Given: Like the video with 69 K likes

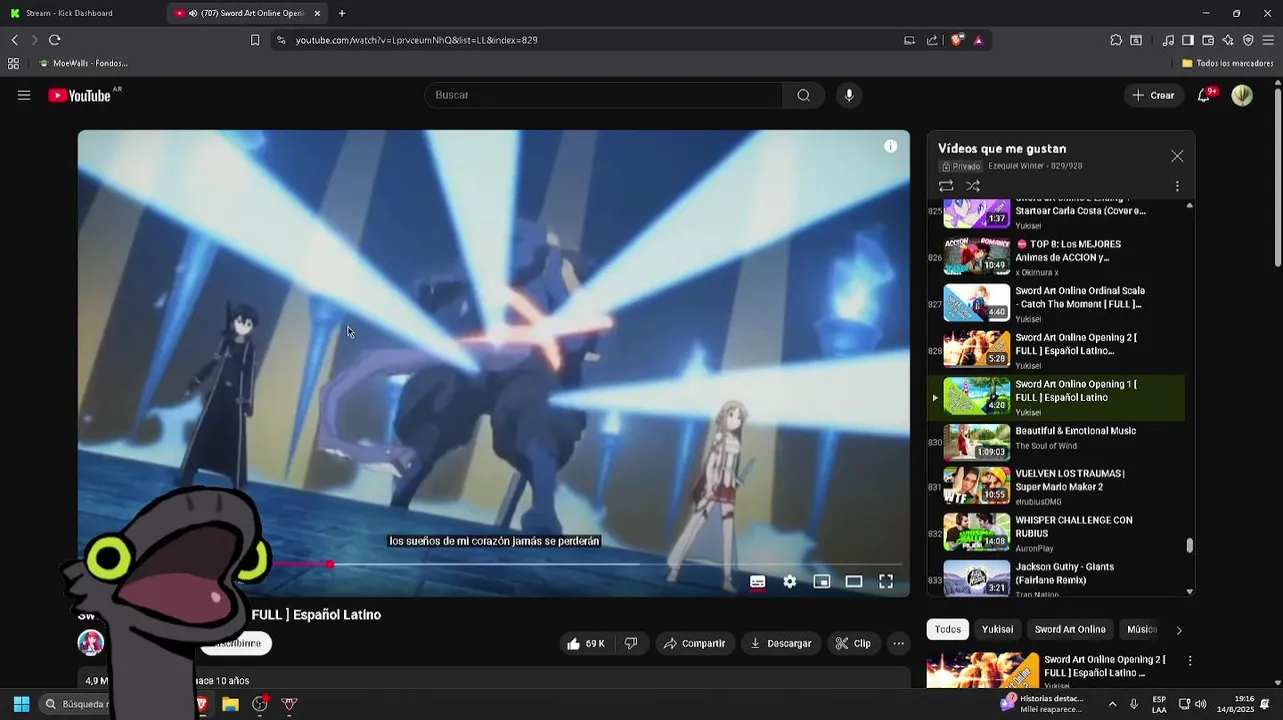Looking at the screenshot, I should tap(586, 643).
